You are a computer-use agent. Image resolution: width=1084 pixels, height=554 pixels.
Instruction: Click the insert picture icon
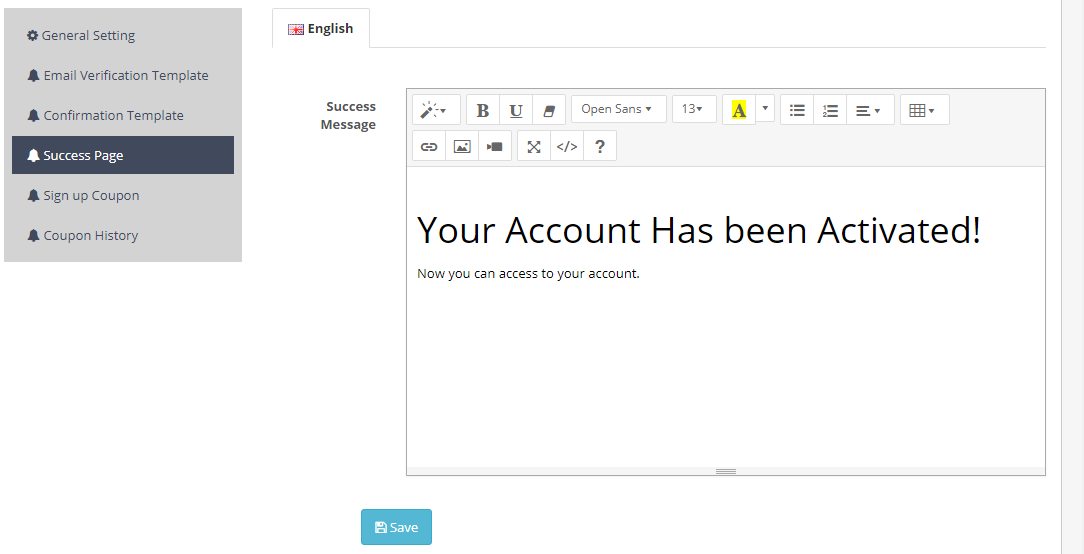pyautogui.click(x=462, y=146)
